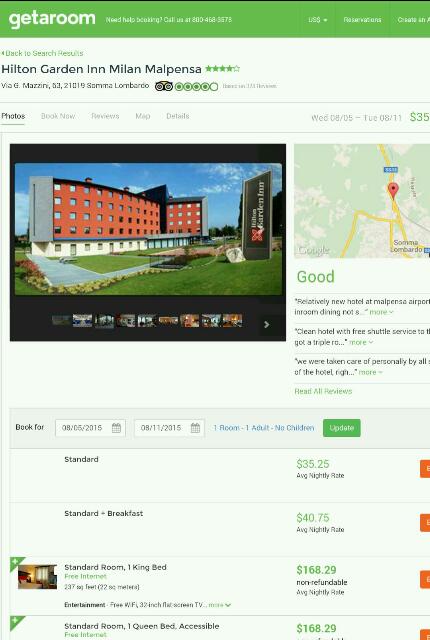Open the US$ currency dropdown

(x=318, y=20)
